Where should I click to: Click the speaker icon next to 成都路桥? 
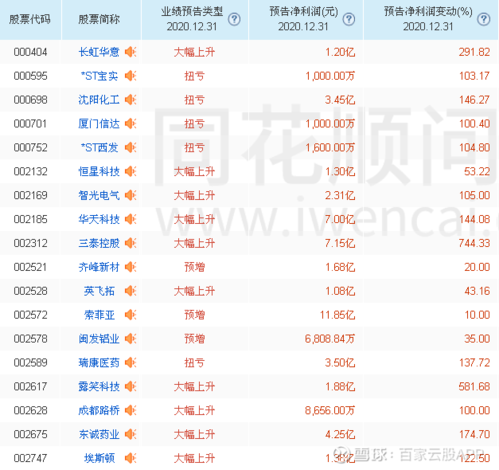[x=130, y=410]
